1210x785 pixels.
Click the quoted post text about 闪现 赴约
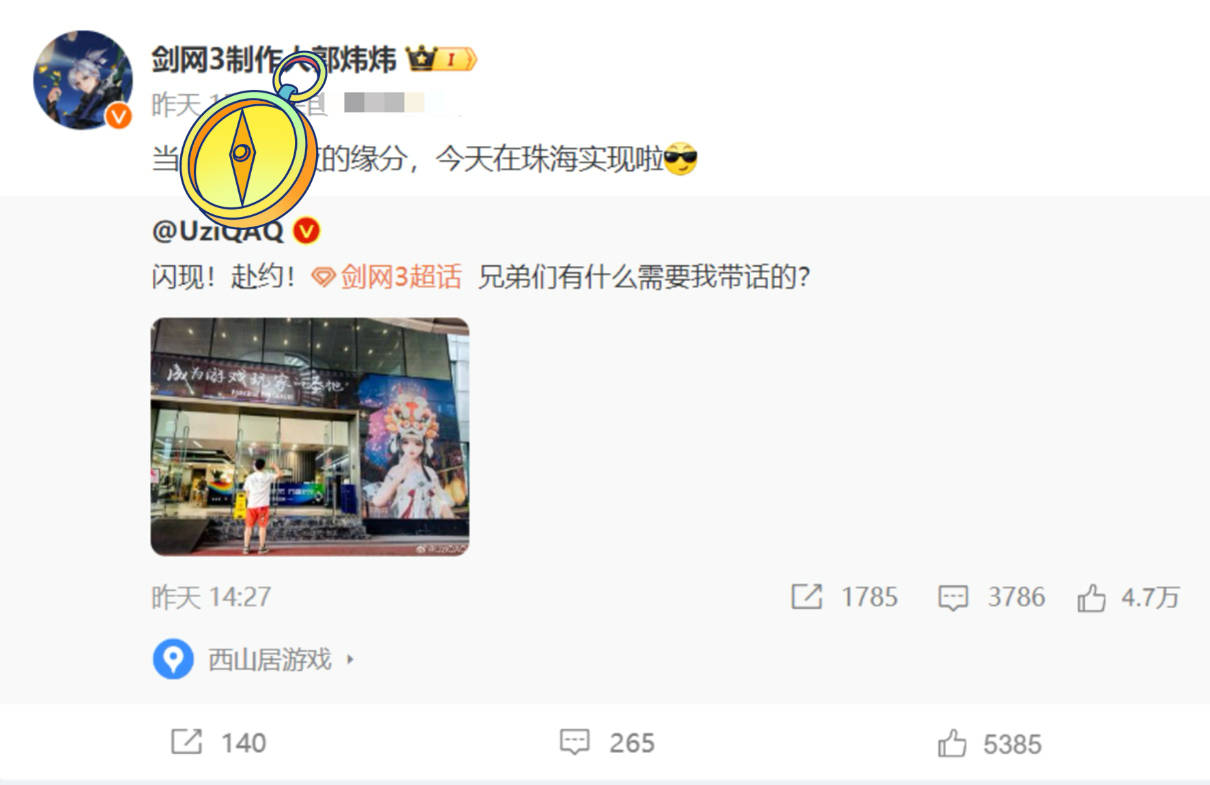coord(480,277)
